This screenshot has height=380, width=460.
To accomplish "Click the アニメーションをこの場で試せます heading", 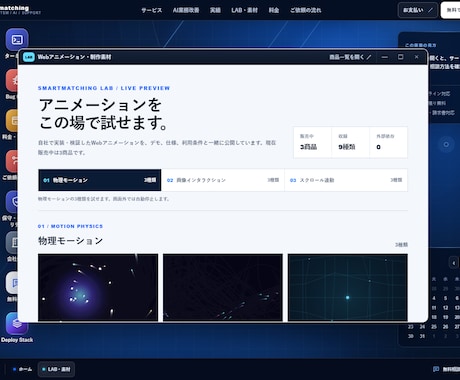I will pos(103,114).
